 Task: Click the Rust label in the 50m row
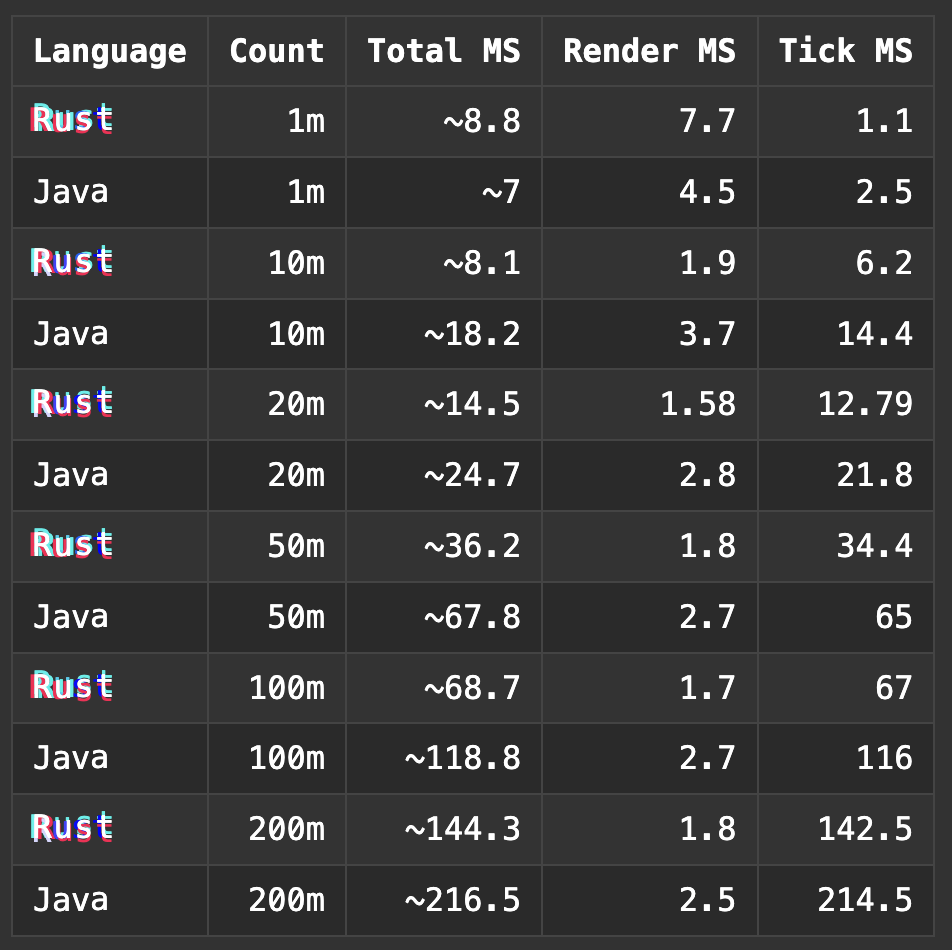(72, 545)
